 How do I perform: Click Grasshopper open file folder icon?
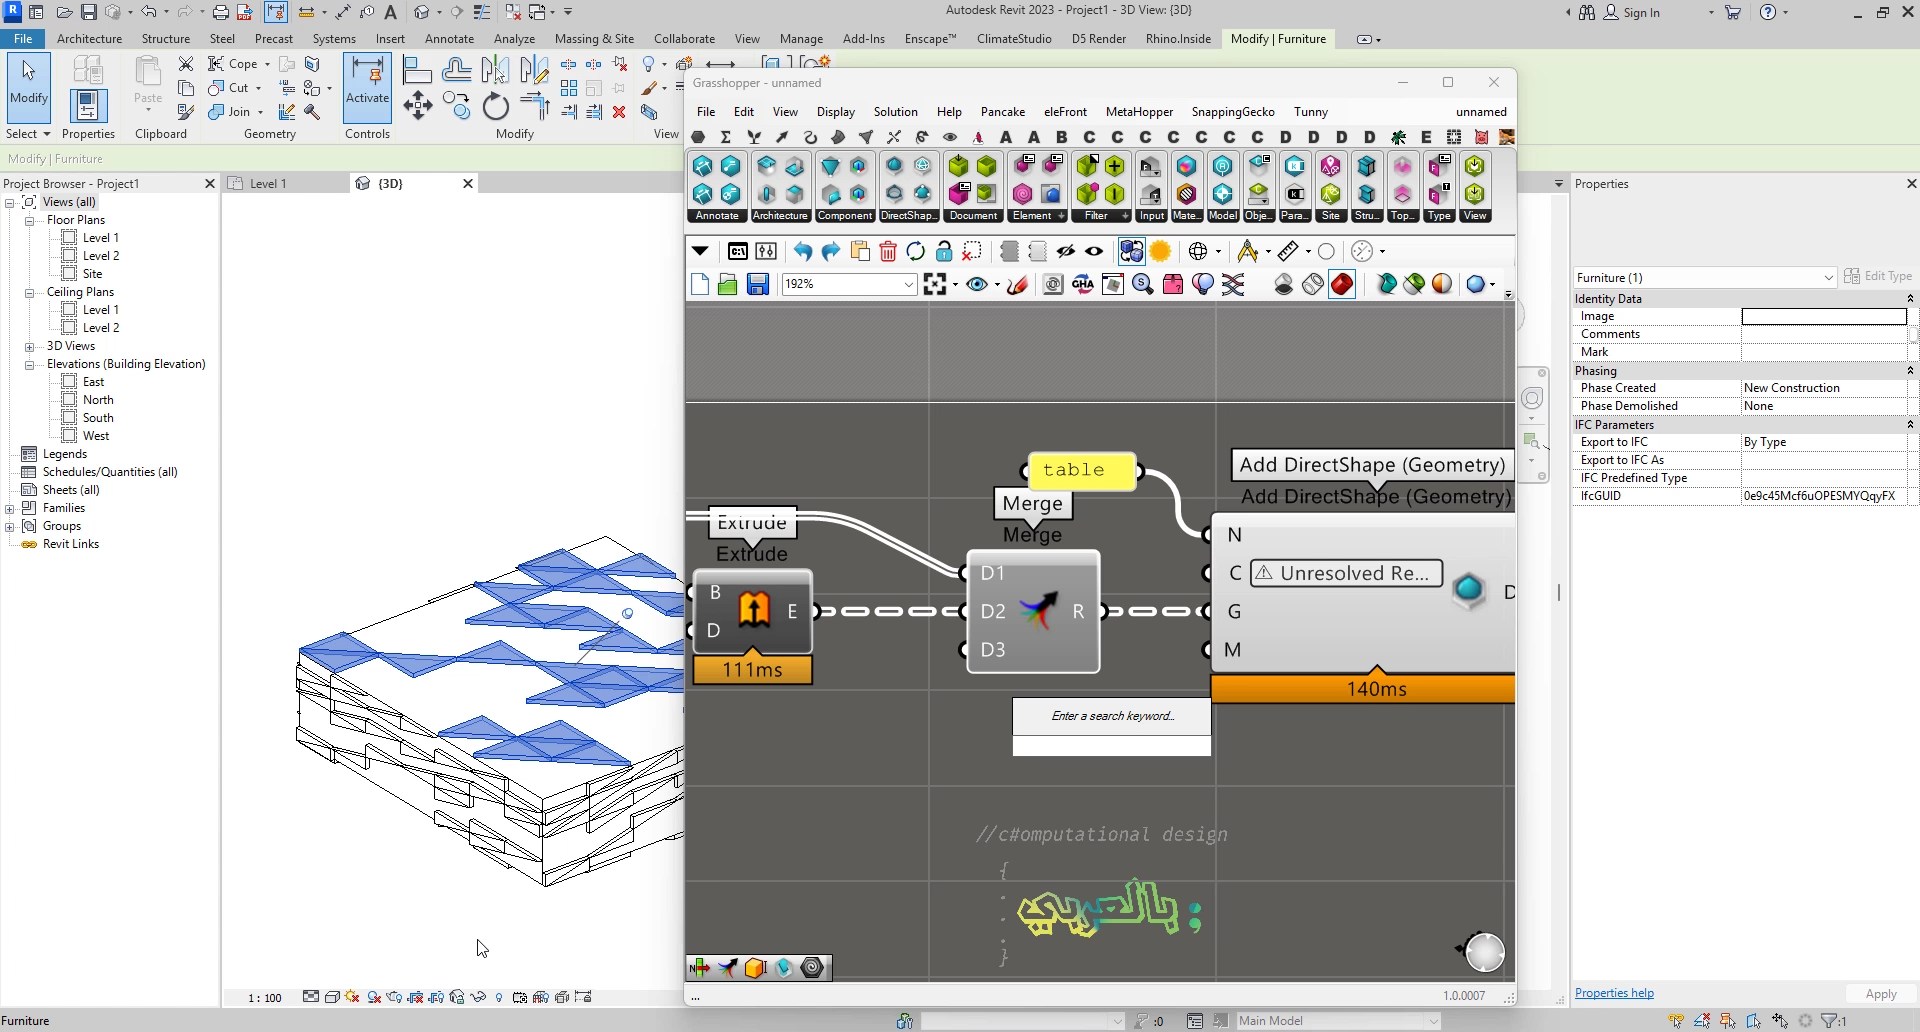point(728,285)
